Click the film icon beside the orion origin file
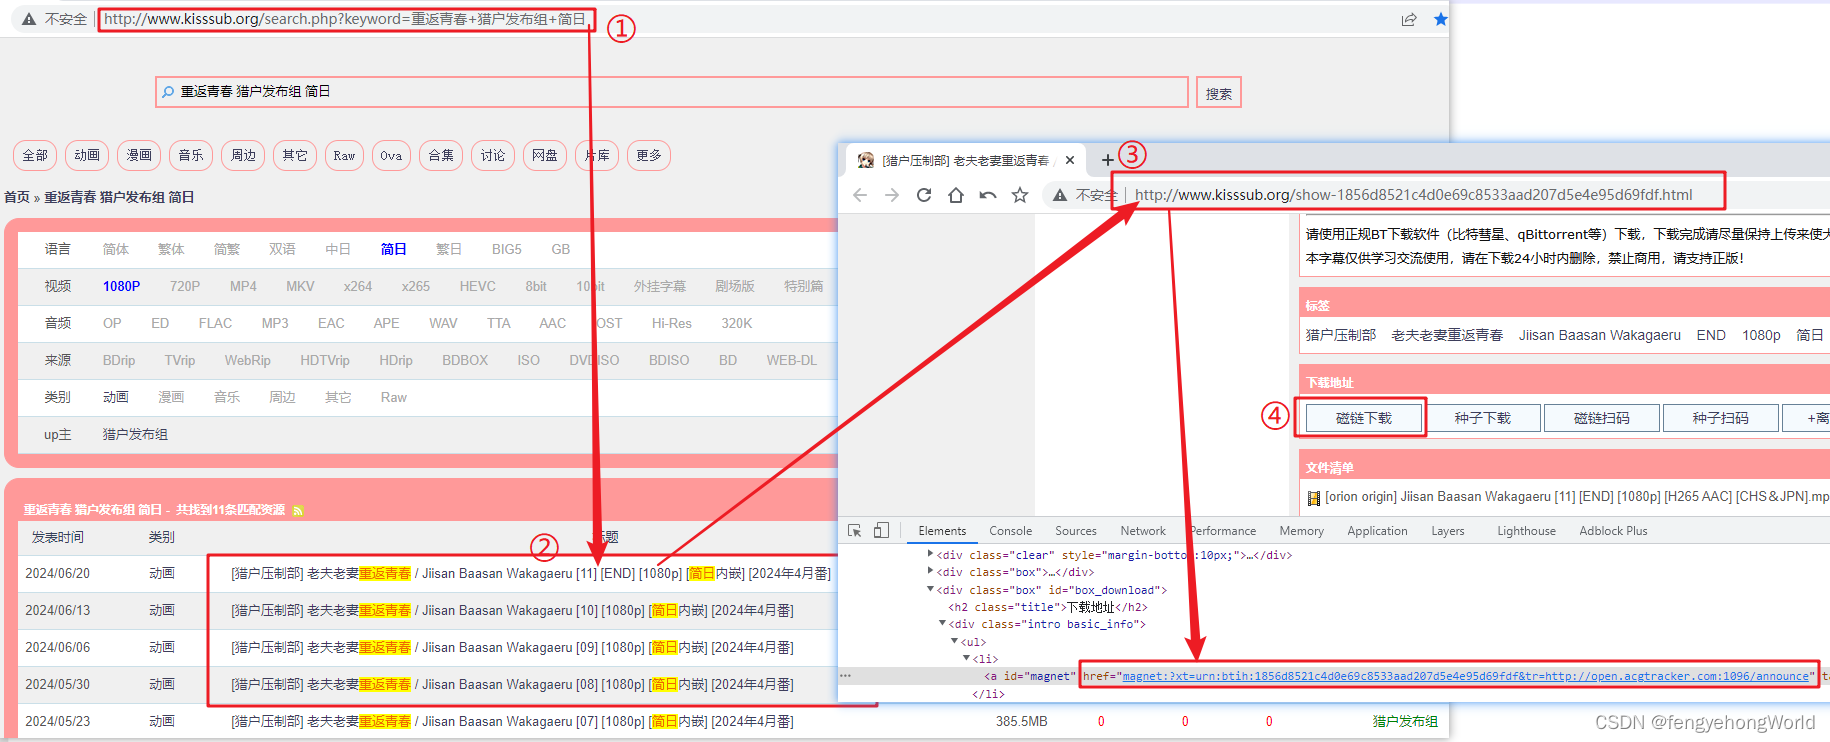 point(1314,497)
